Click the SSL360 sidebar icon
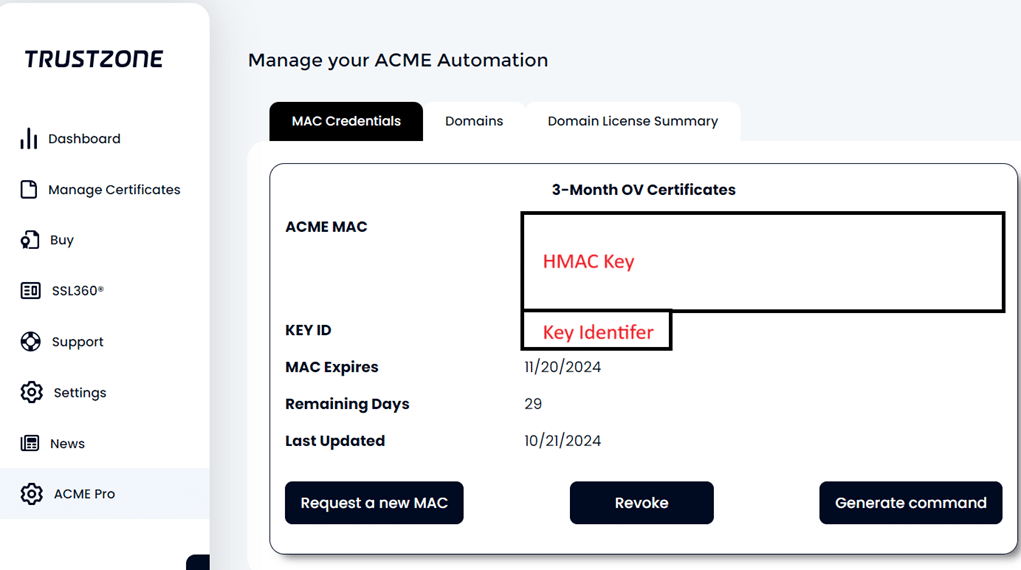 click(x=30, y=291)
